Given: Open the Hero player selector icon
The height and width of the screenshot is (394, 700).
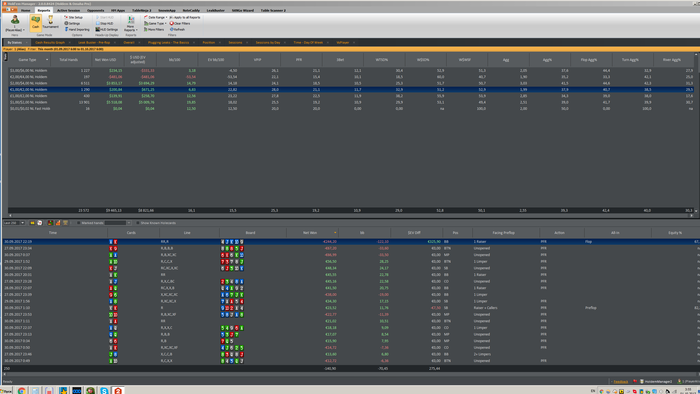Looking at the screenshot, I should point(15,20).
